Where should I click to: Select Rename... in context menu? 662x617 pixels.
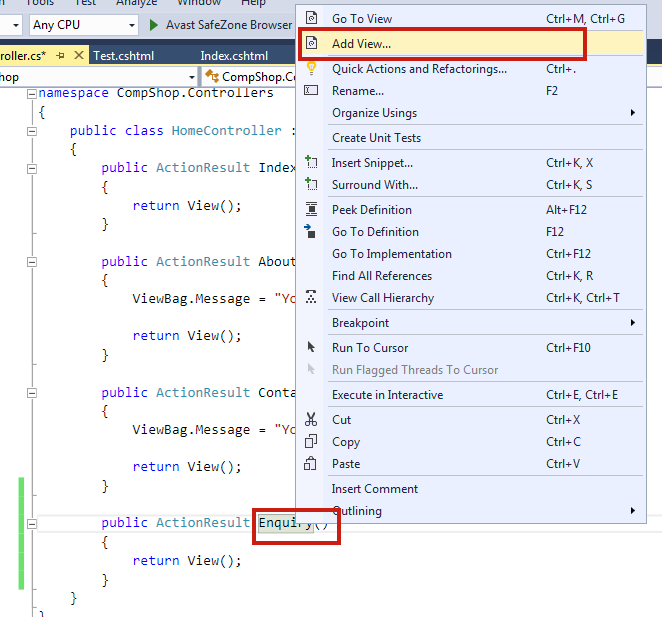point(471,90)
